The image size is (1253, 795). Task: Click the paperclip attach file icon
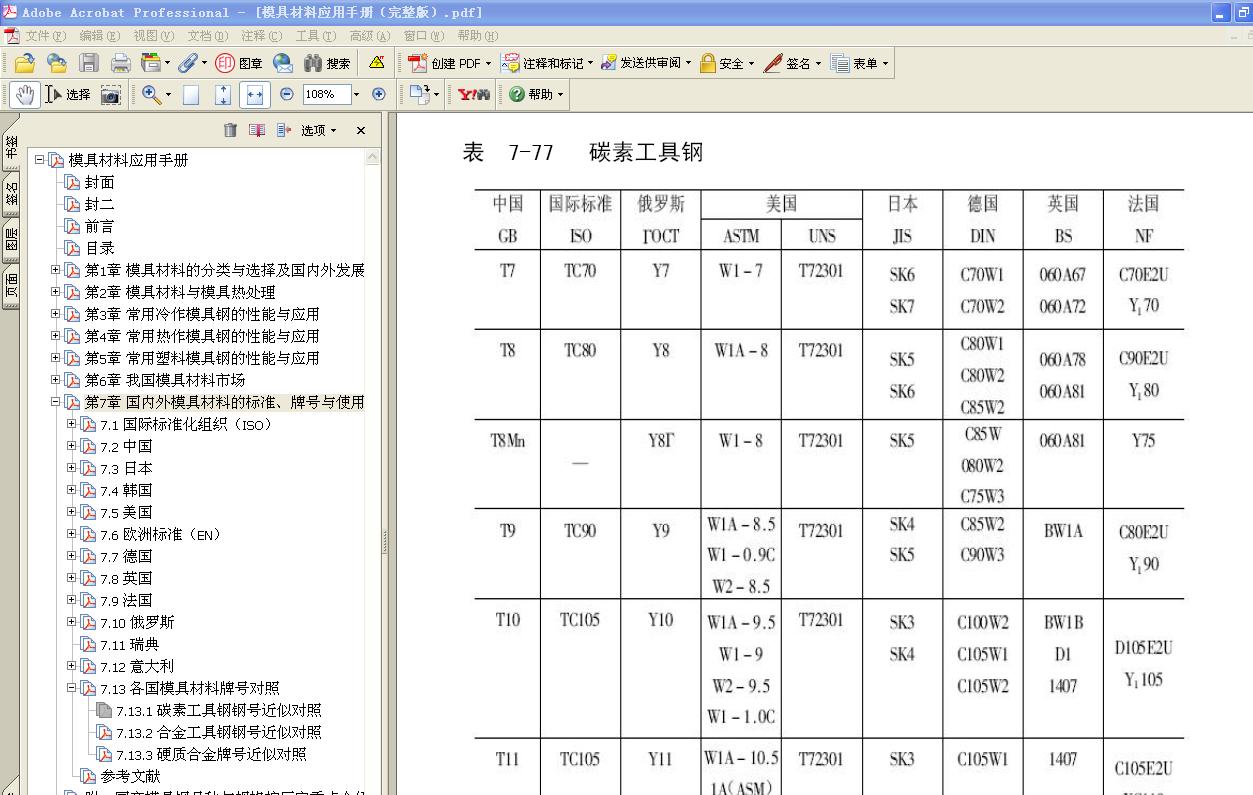[x=187, y=63]
